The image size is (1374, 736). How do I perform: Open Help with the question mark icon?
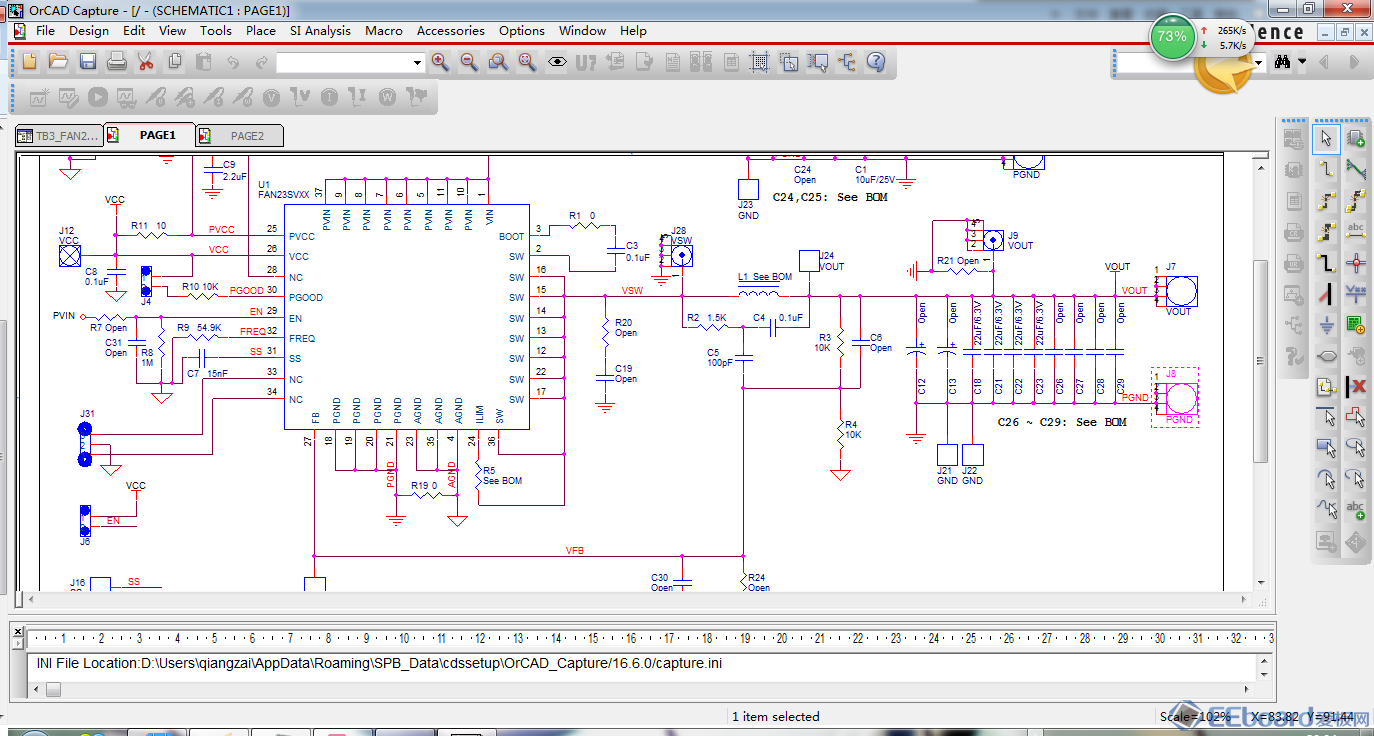coord(876,62)
